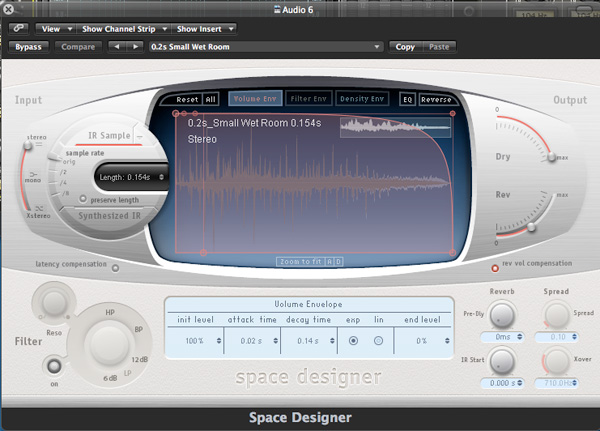The image size is (600, 431).
Task: Open the EQ view
Action: [408, 100]
